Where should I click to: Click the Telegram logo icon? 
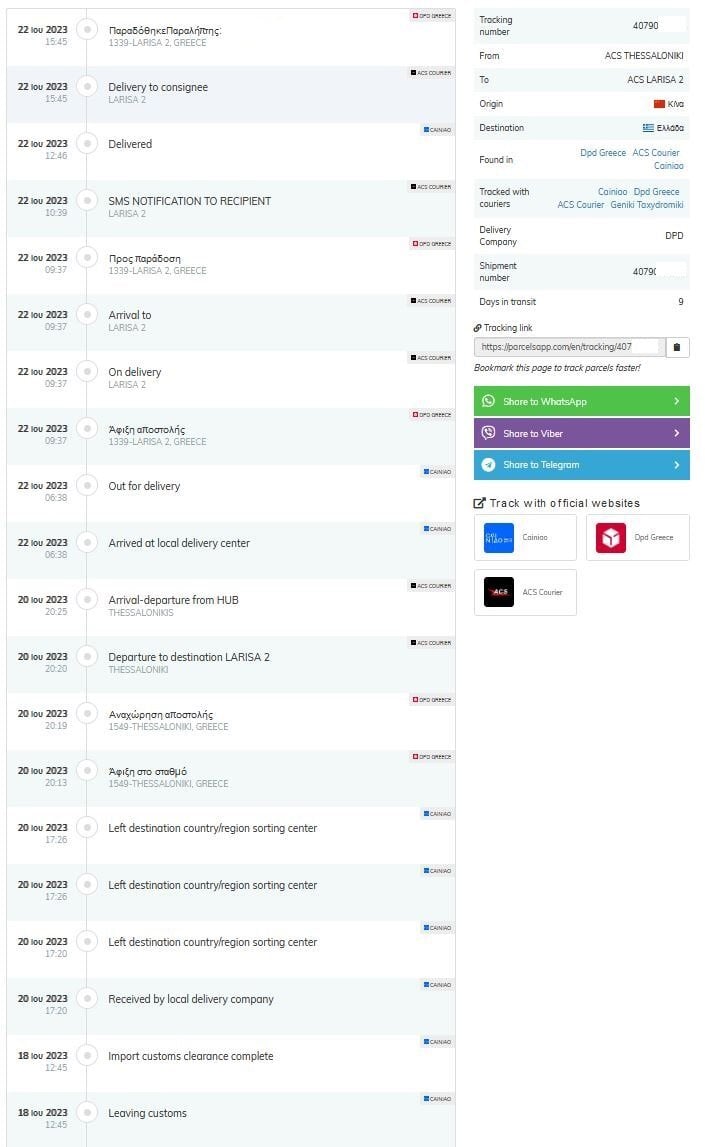pos(489,465)
